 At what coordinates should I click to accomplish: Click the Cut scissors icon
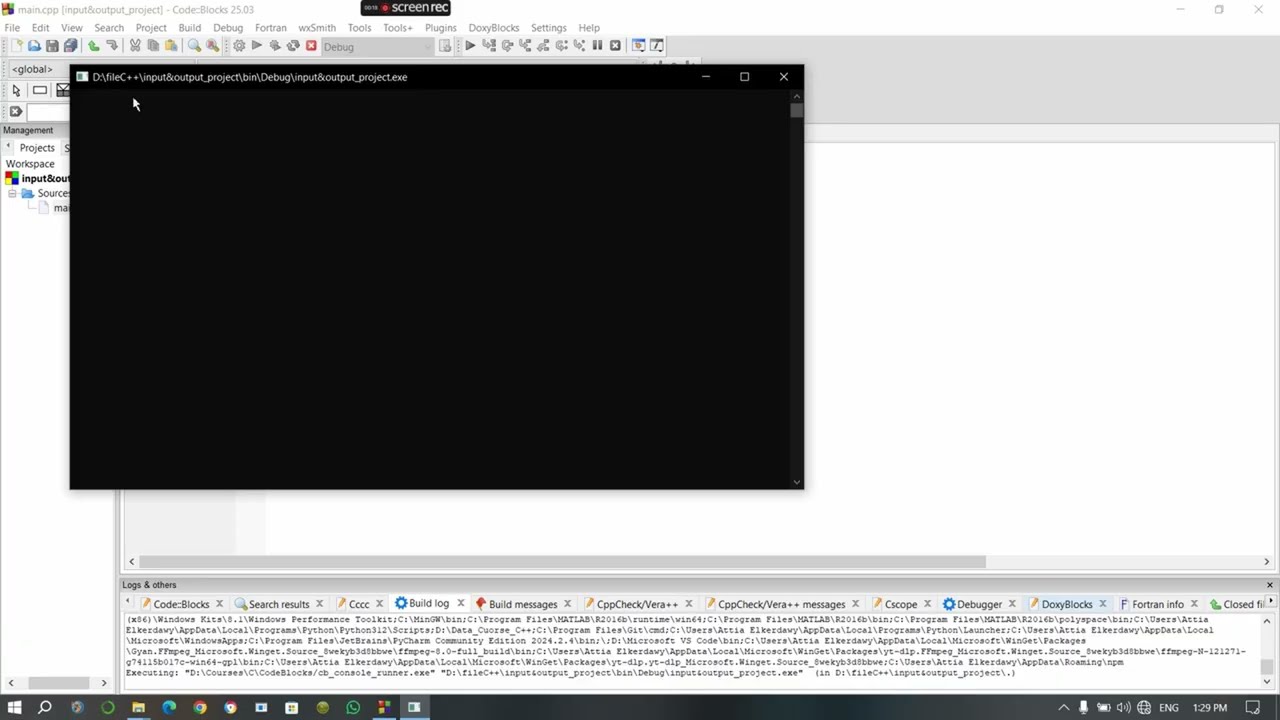[x=135, y=46]
